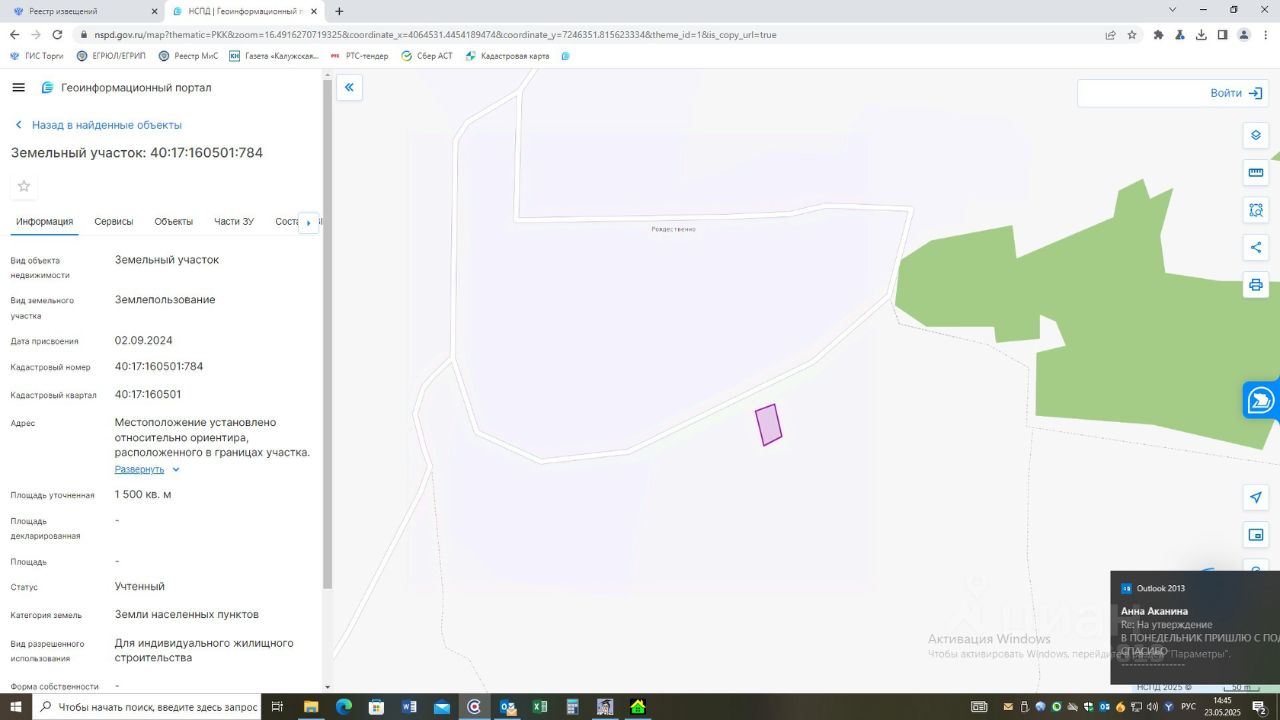Viewport: 1280px width, 720px height.
Task: Open Outlook from the taskbar
Action: click(507, 707)
